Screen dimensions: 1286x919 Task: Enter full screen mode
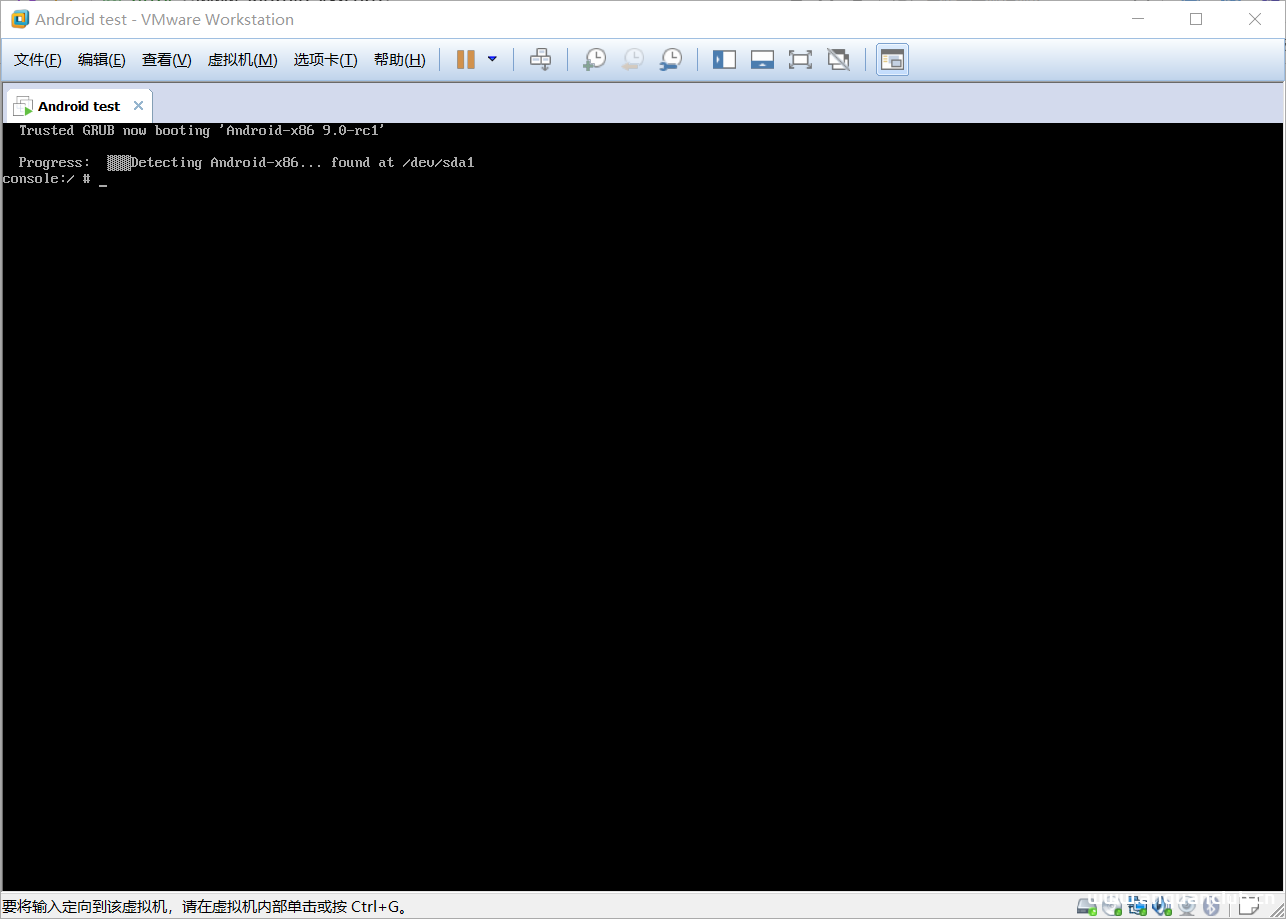800,59
